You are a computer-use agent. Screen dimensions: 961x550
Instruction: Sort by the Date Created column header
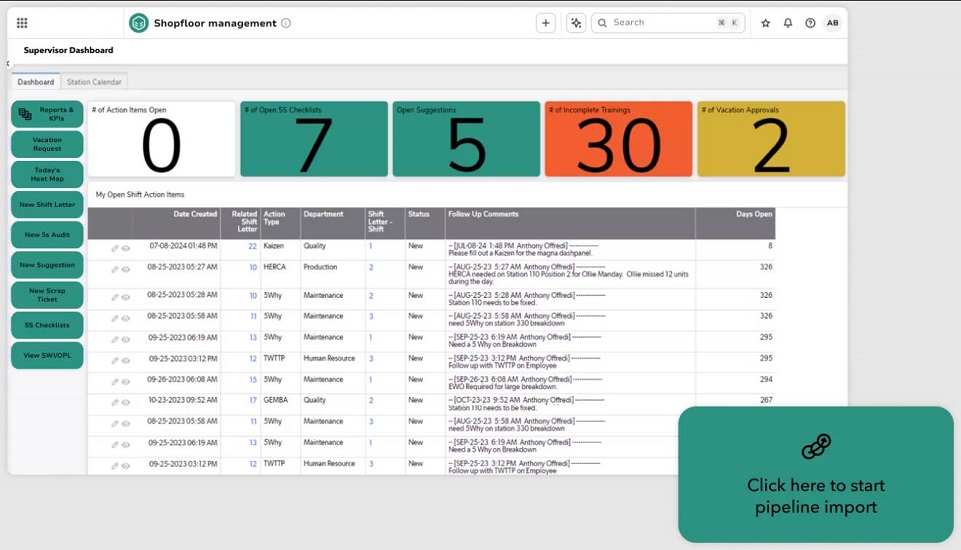click(195, 214)
